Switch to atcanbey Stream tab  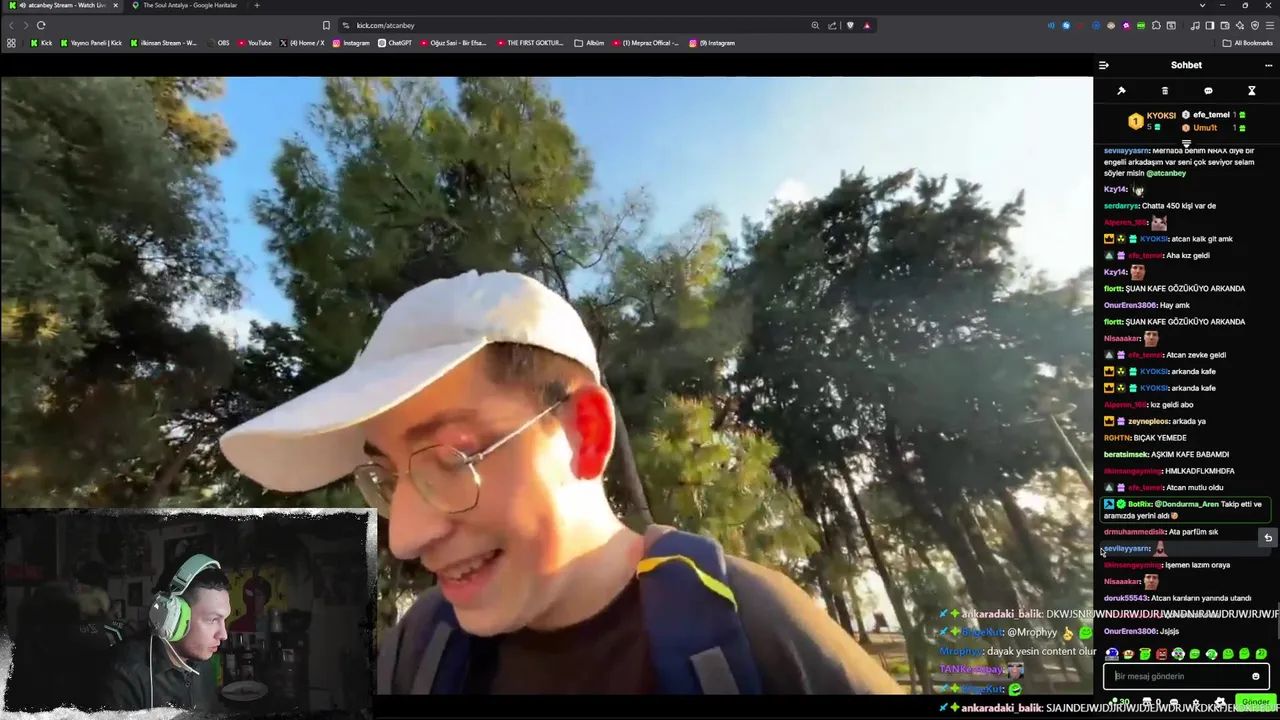click(x=62, y=5)
